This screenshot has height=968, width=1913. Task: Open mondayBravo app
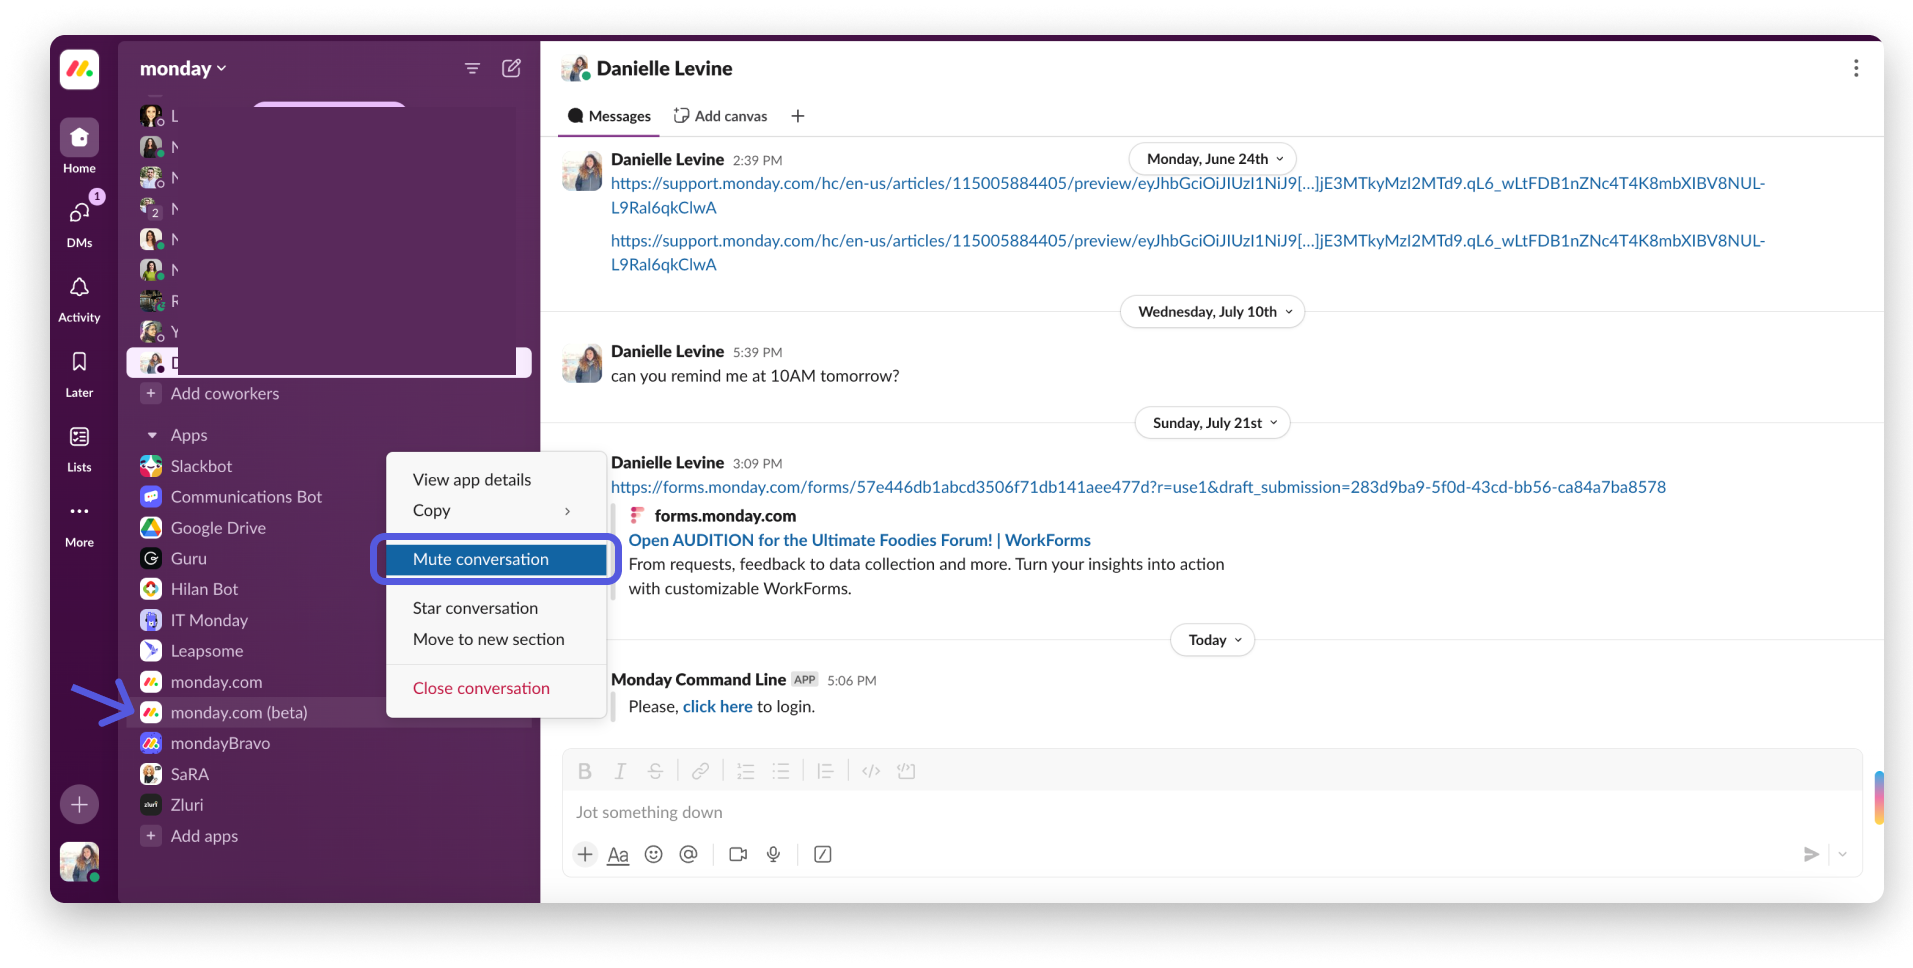click(220, 743)
